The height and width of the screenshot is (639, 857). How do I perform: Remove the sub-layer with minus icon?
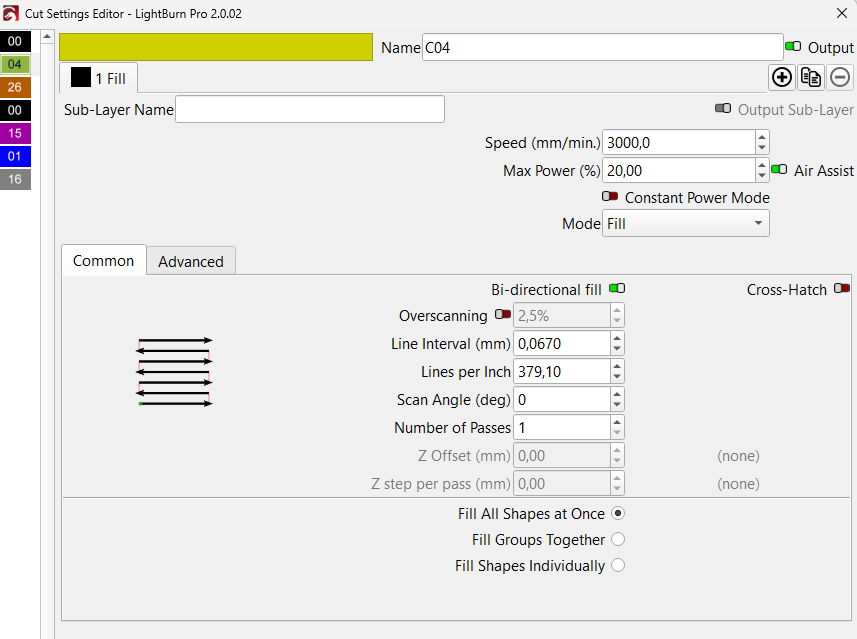click(840, 77)
